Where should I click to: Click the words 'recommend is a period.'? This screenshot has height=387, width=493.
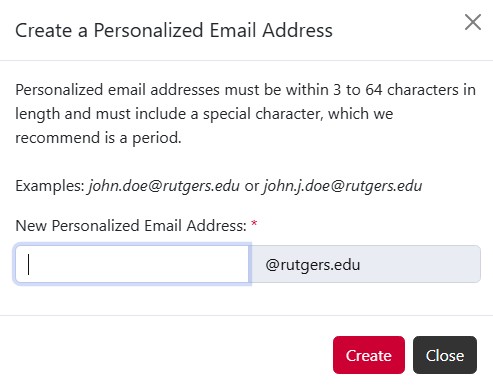click(98, 138)
